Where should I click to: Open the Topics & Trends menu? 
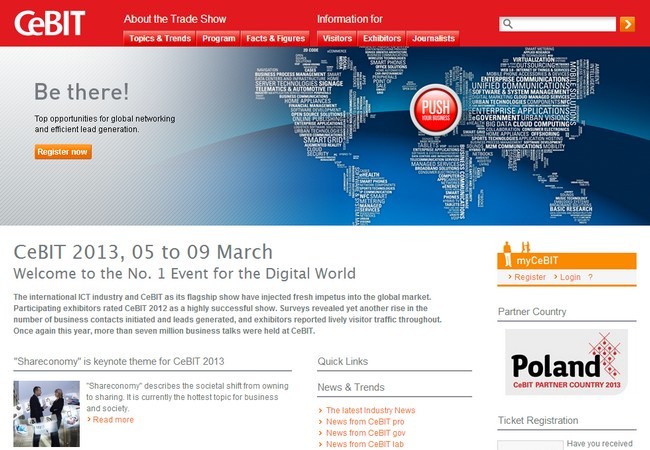tap(160, 39)
